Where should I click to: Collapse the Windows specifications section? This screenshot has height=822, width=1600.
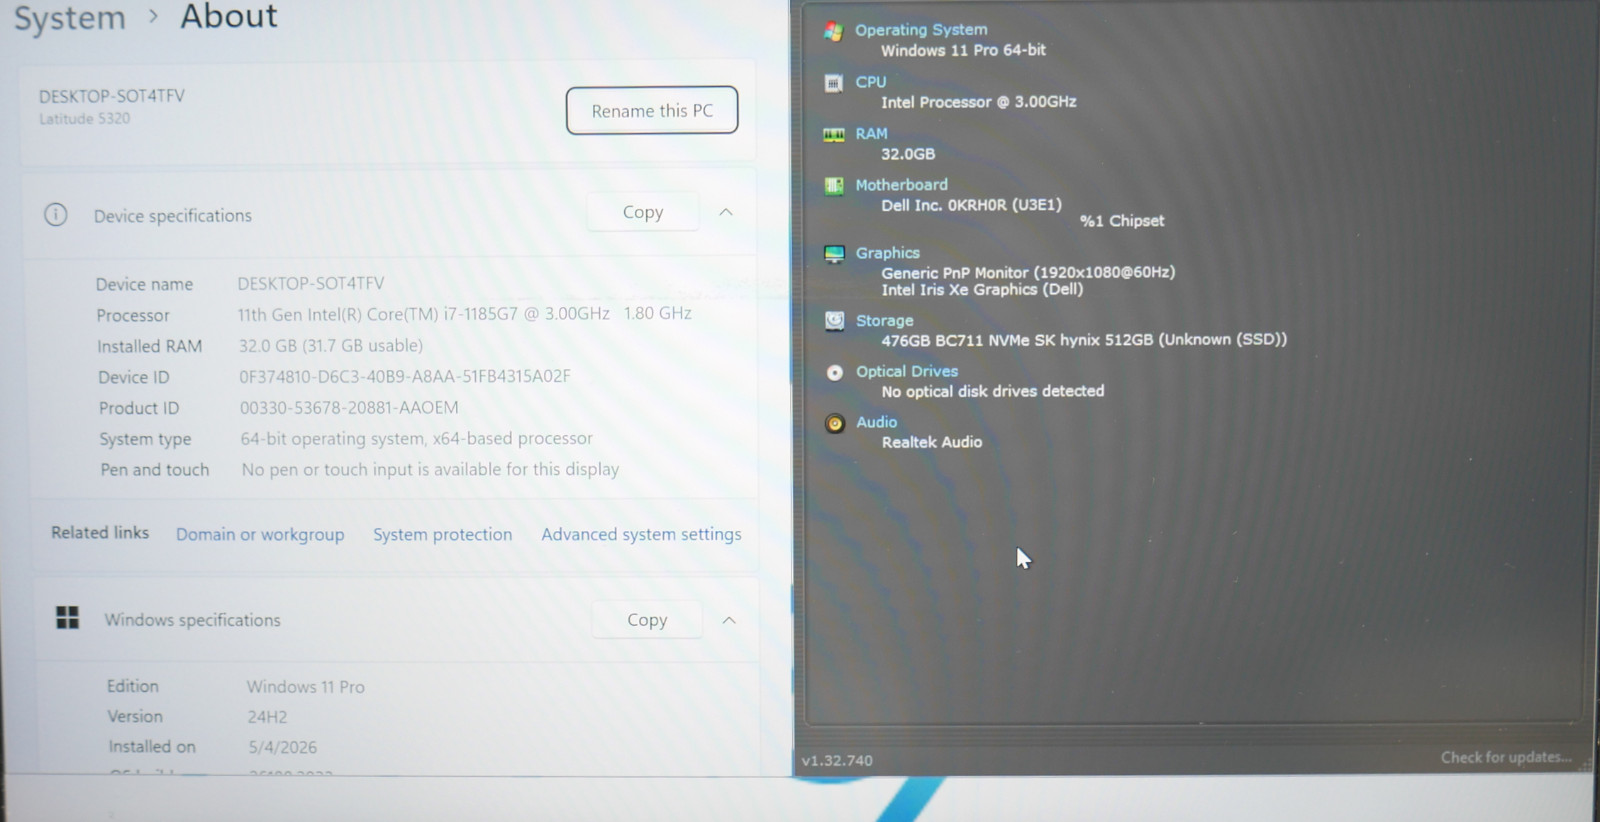pos(729,620)
